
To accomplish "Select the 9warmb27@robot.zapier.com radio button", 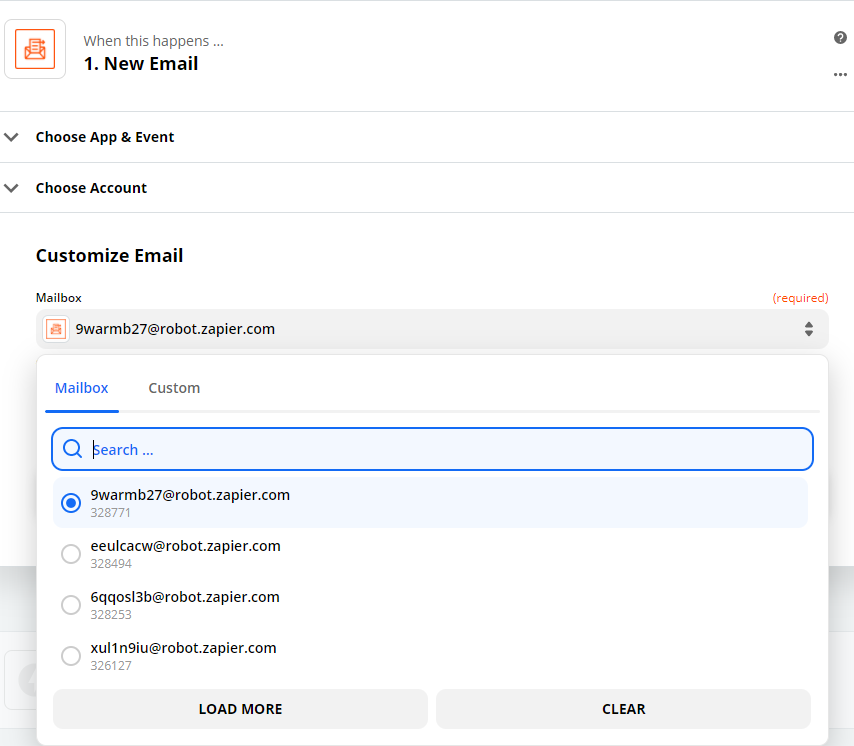I will coord(71,503).
